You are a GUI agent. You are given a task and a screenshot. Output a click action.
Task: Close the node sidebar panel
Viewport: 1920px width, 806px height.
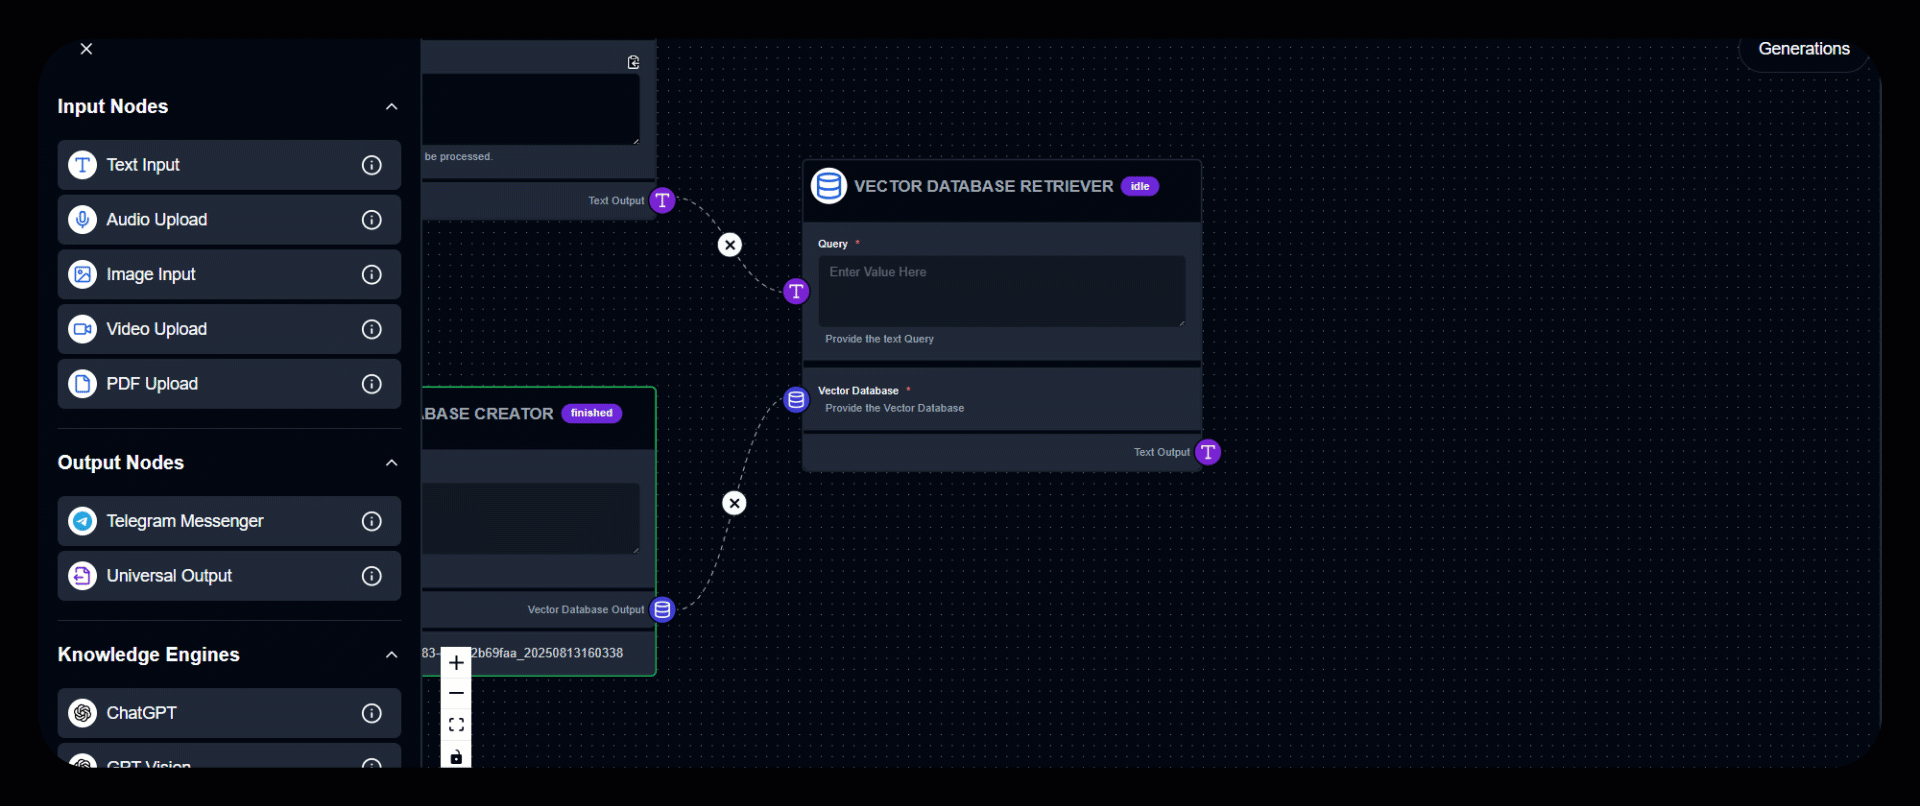pyautogui.click(x=86, y=49)
